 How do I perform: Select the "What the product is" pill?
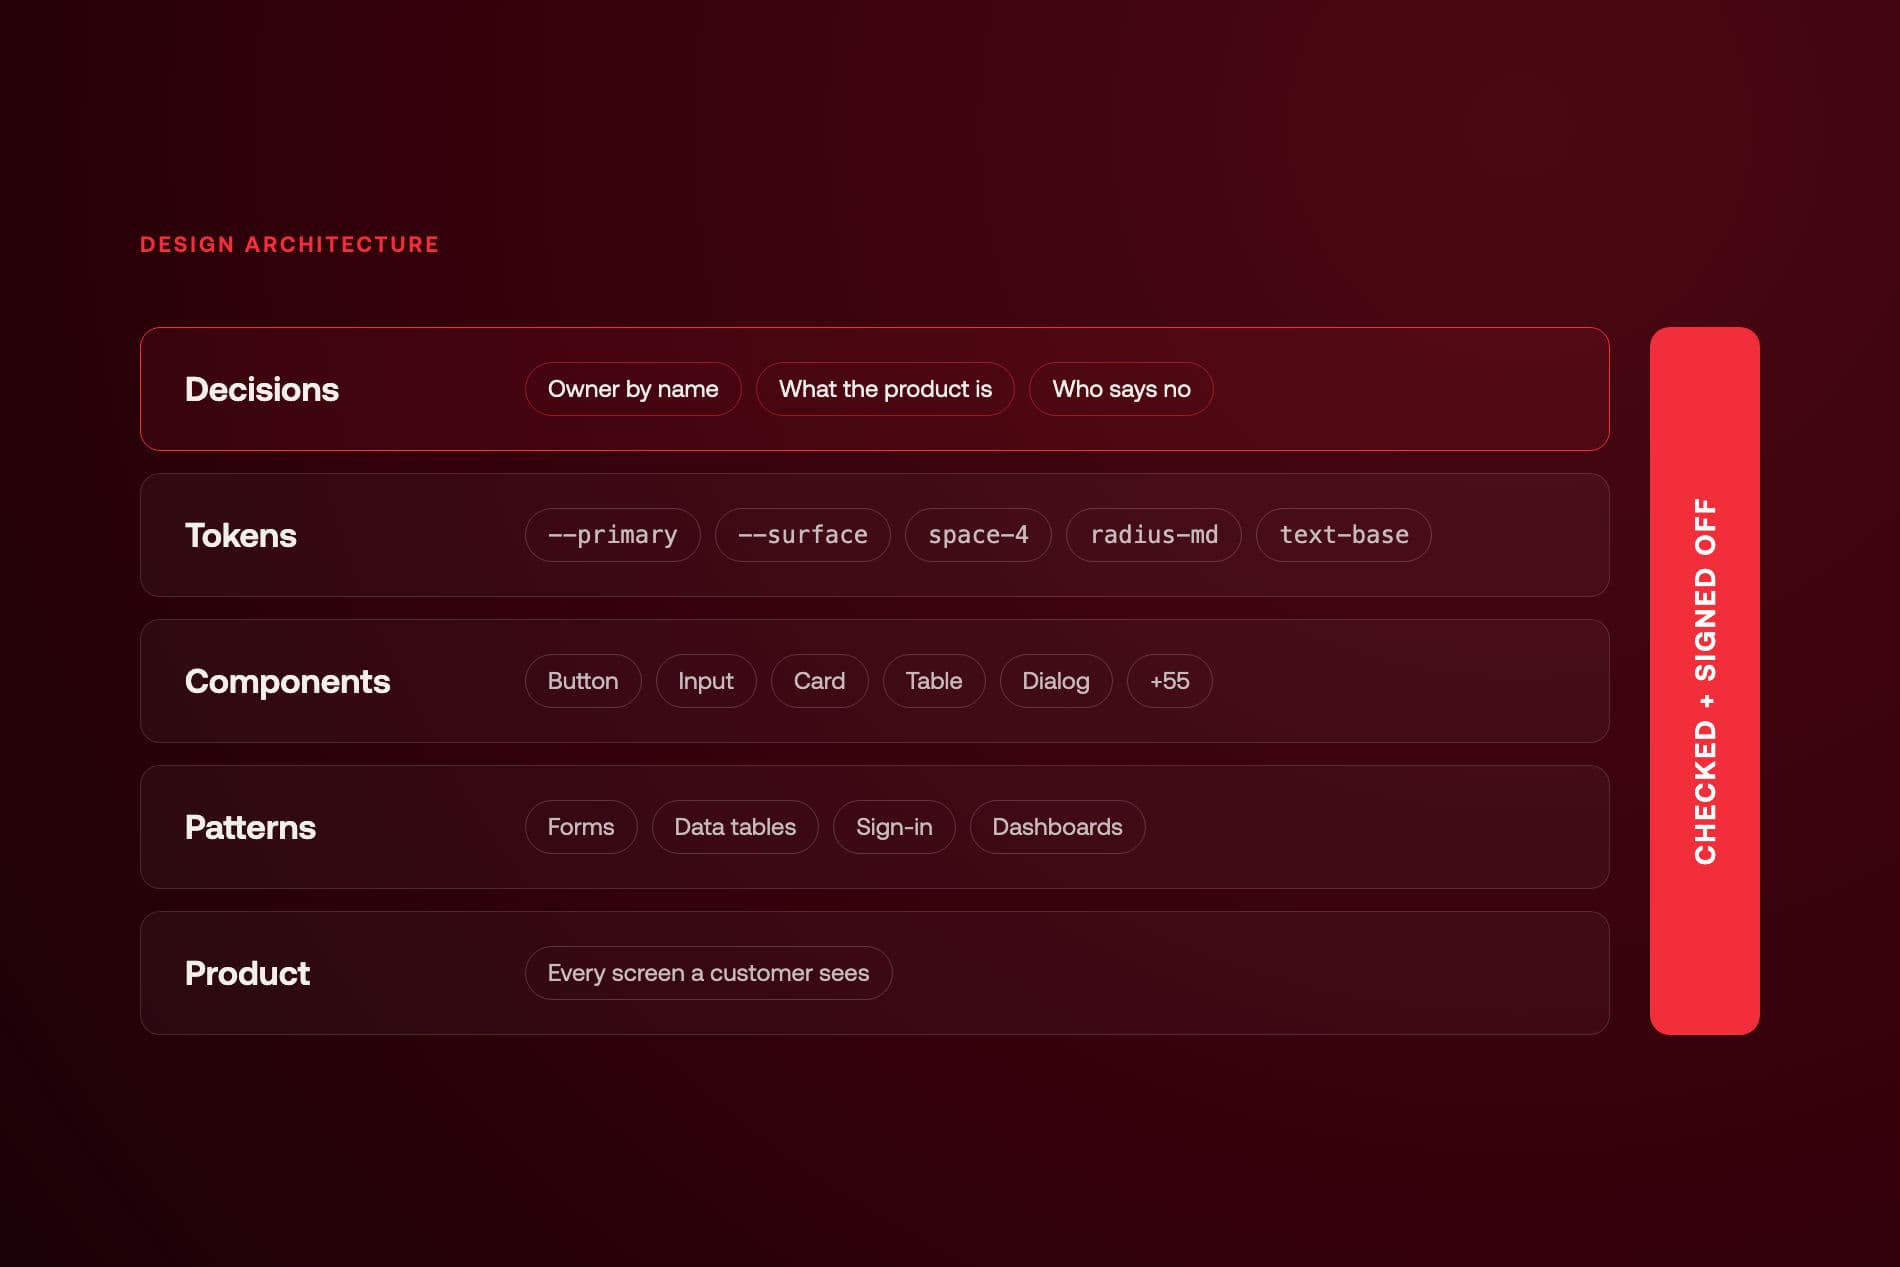(885, 389)
